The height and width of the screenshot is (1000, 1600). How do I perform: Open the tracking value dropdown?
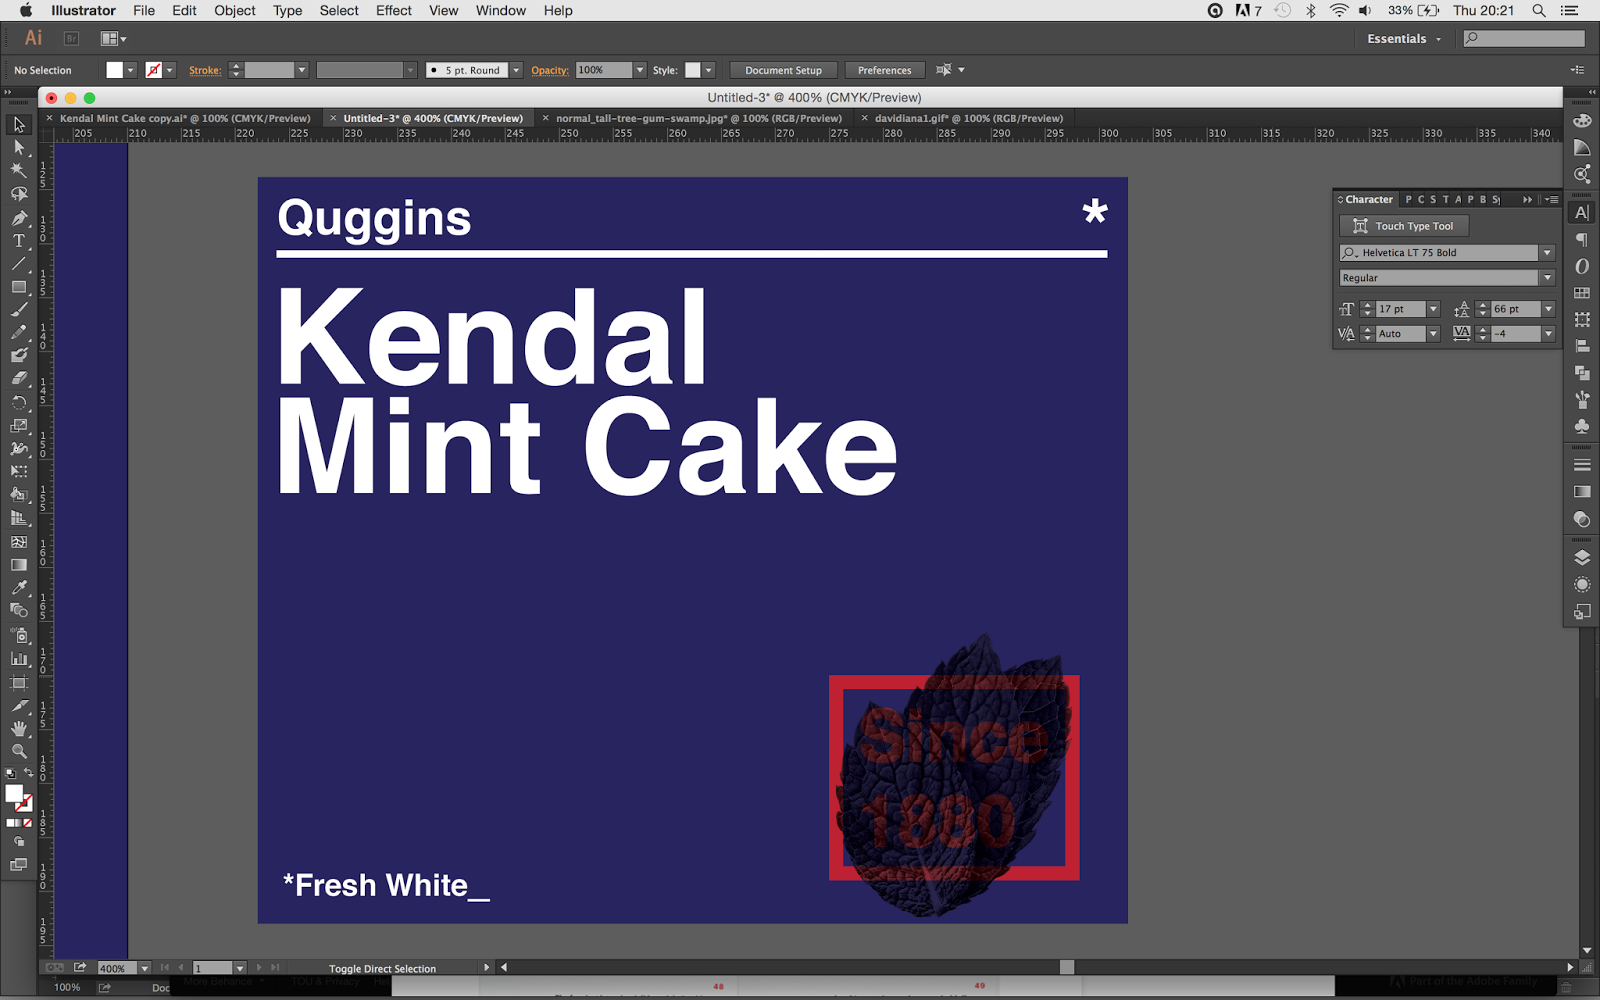(x=1548, y=334)
